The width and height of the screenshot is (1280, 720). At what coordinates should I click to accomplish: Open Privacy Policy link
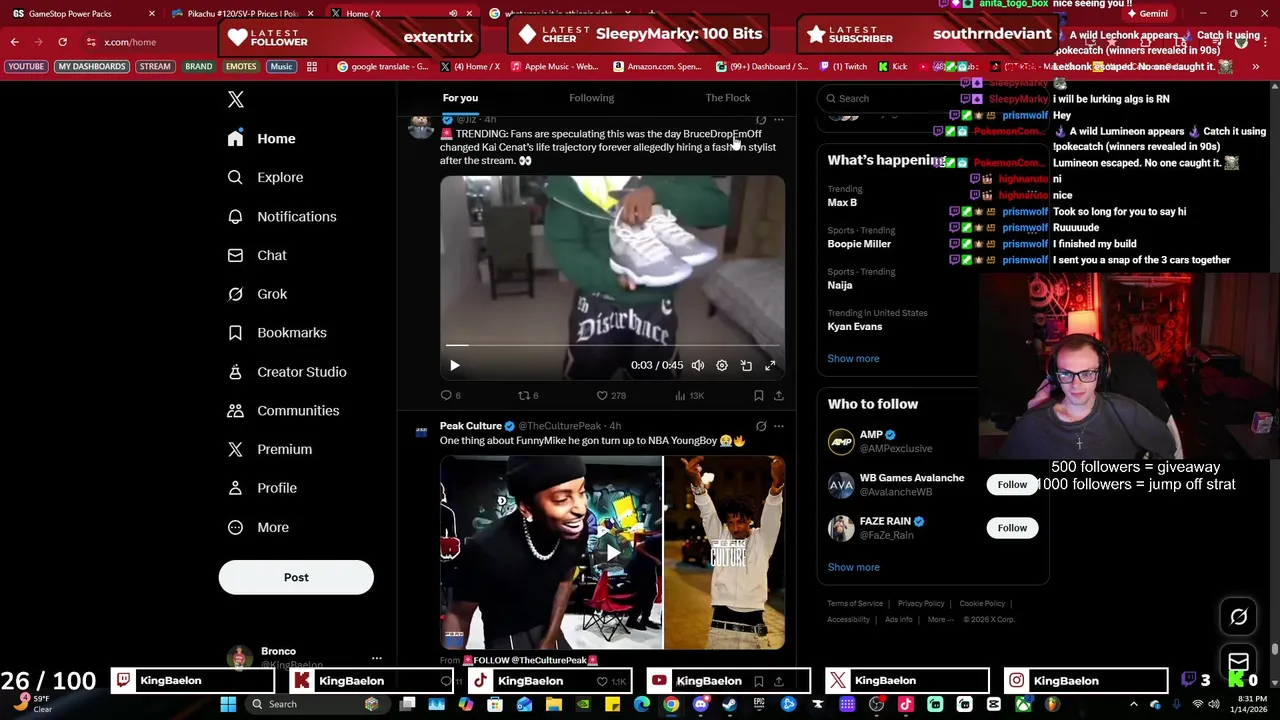tap(921, 604)
